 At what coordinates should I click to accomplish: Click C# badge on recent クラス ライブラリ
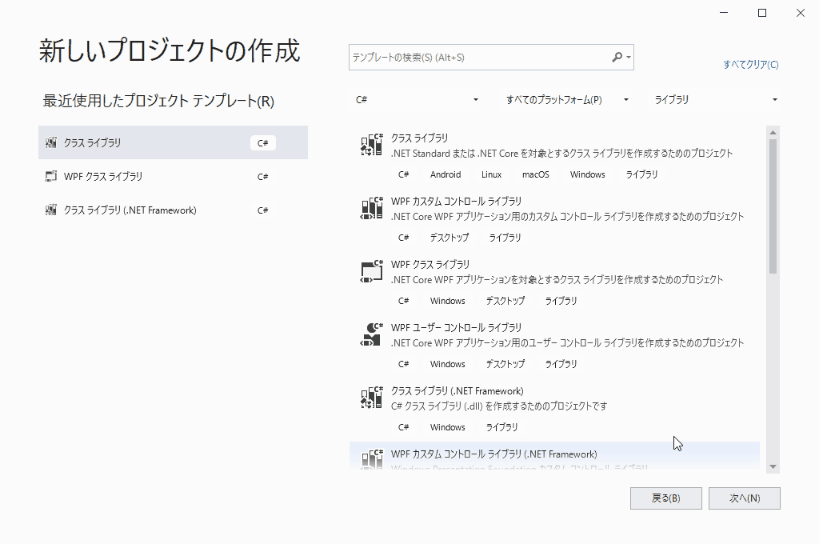tap(263, 143)
